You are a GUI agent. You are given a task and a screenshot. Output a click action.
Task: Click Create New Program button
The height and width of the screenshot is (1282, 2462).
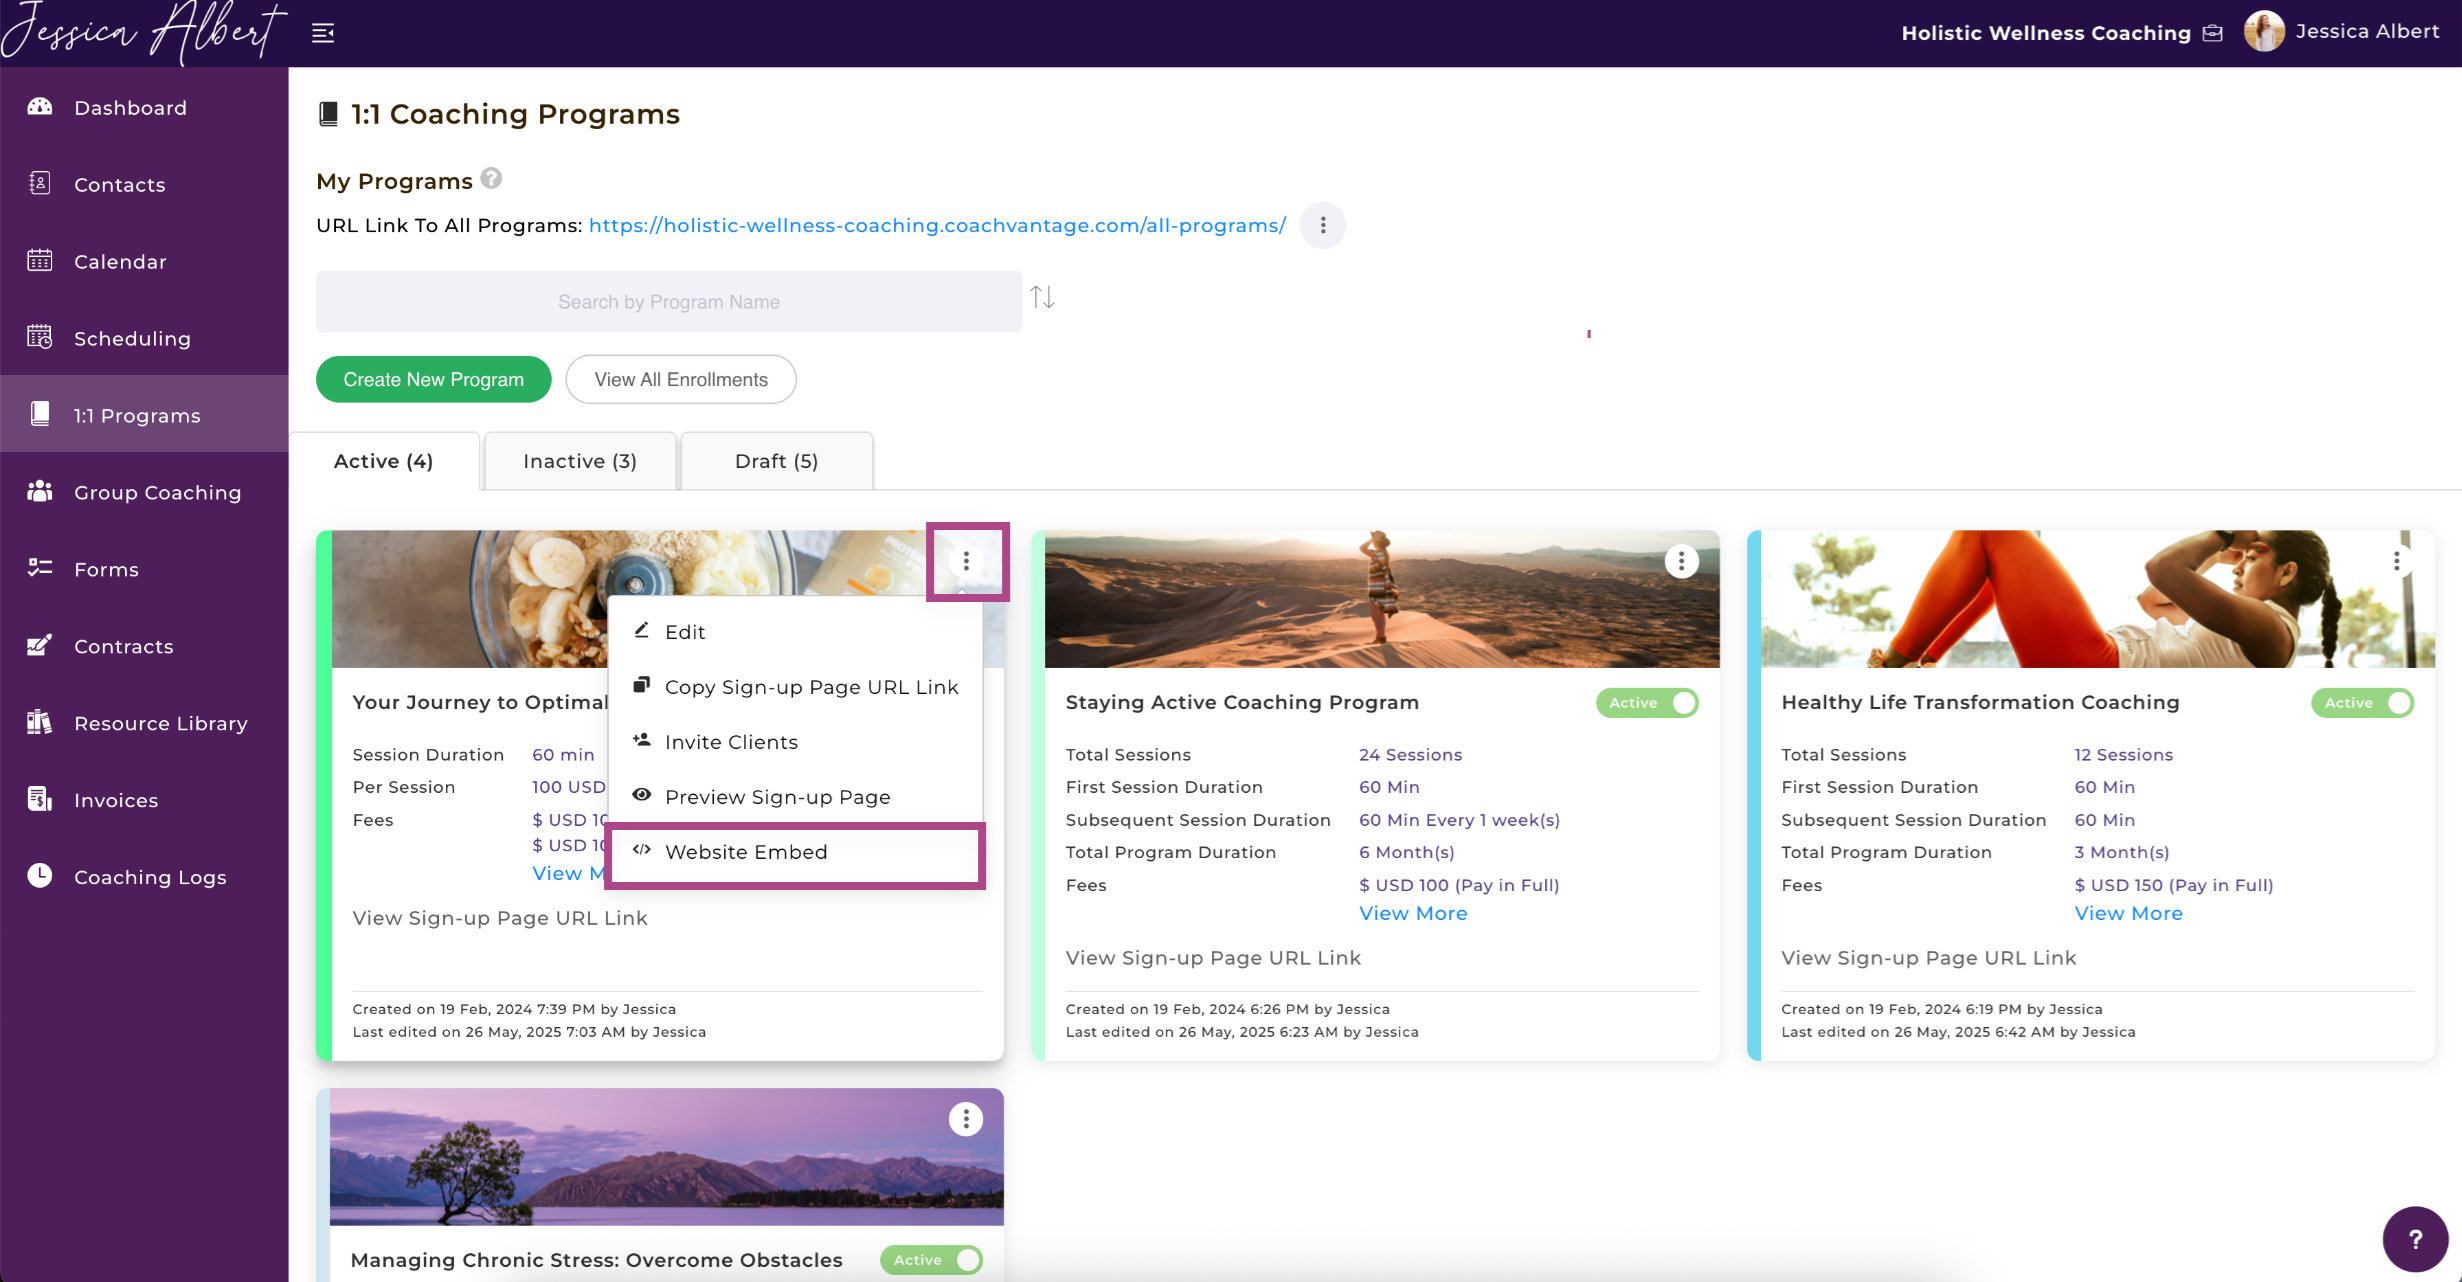(x=433, y=379)
